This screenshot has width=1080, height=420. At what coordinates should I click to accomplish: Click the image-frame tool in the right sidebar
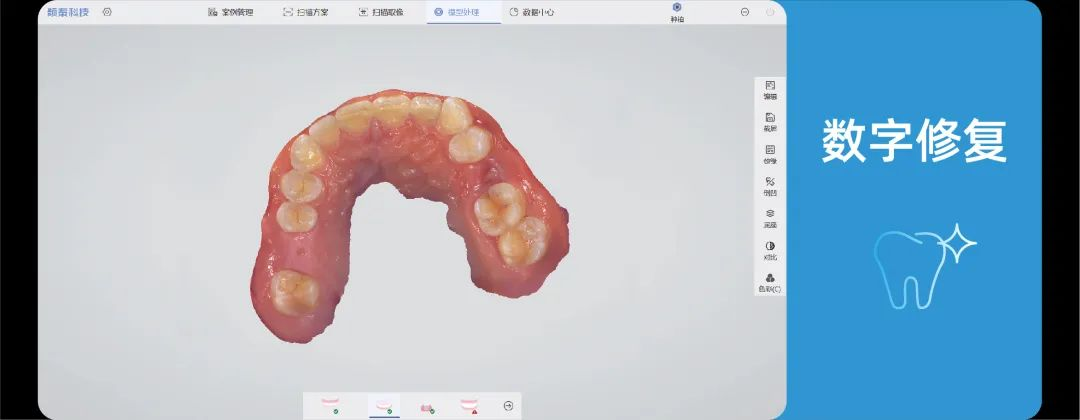tap(770, 154)
